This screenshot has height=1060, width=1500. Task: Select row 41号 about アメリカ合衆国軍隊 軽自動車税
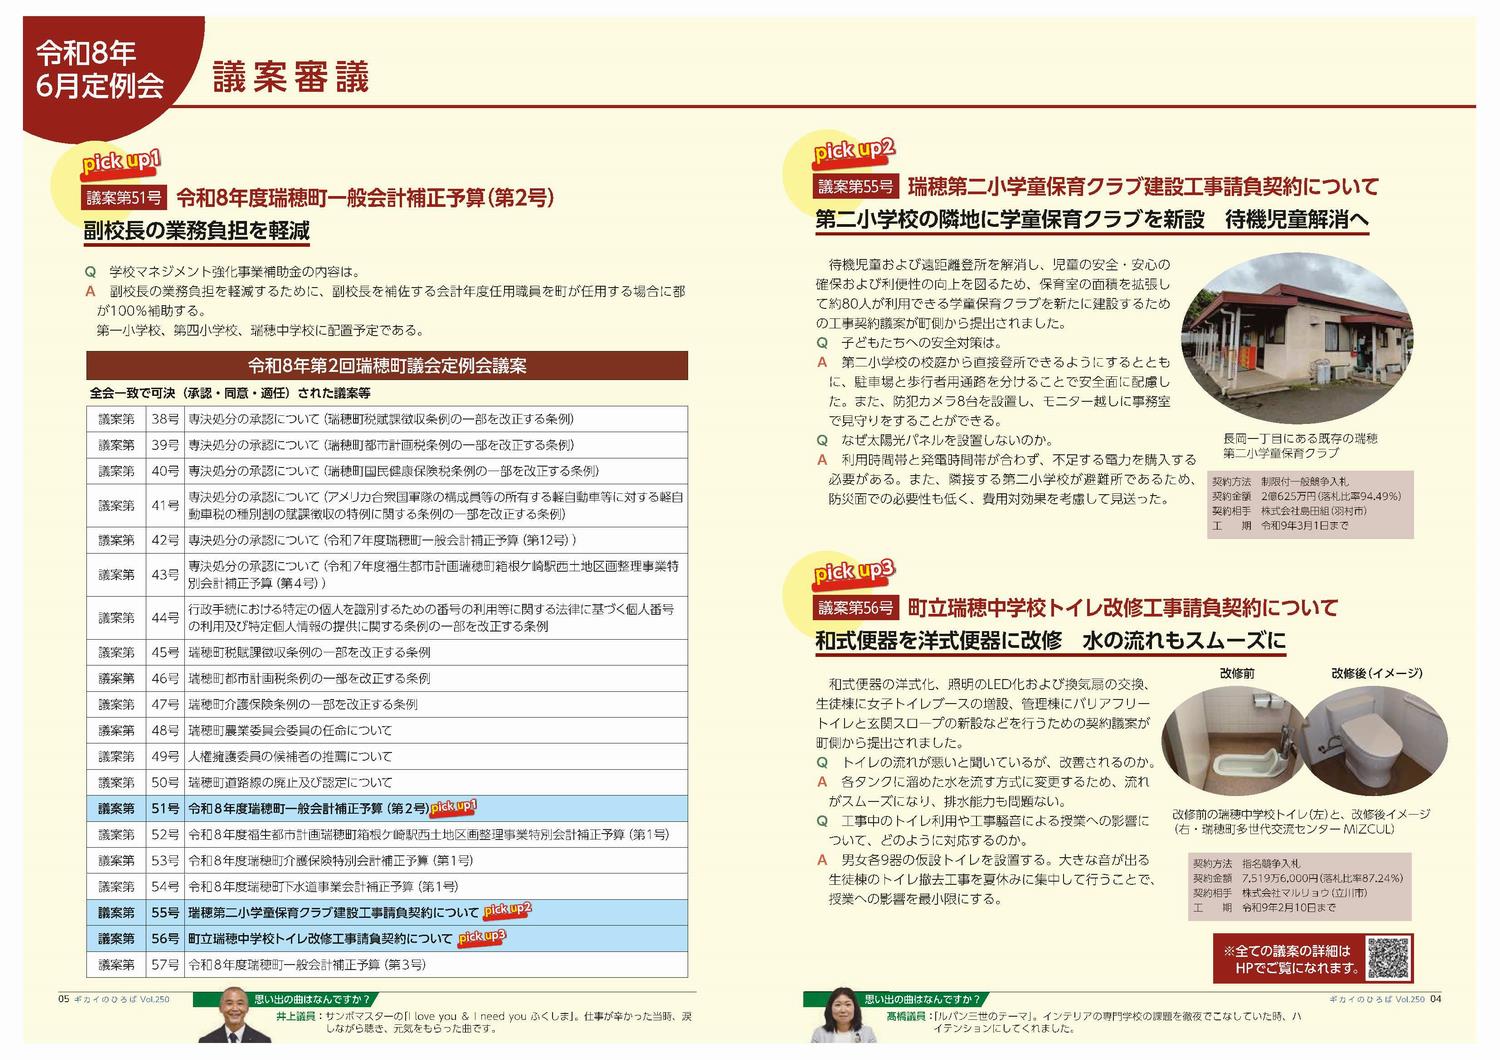click(x=387, y=505)
